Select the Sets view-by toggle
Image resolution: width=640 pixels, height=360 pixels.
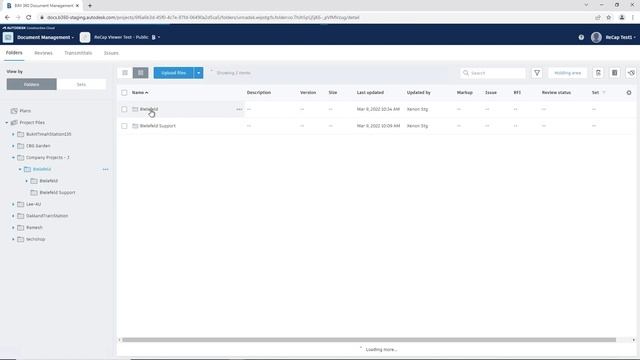[x=81, y=84]
